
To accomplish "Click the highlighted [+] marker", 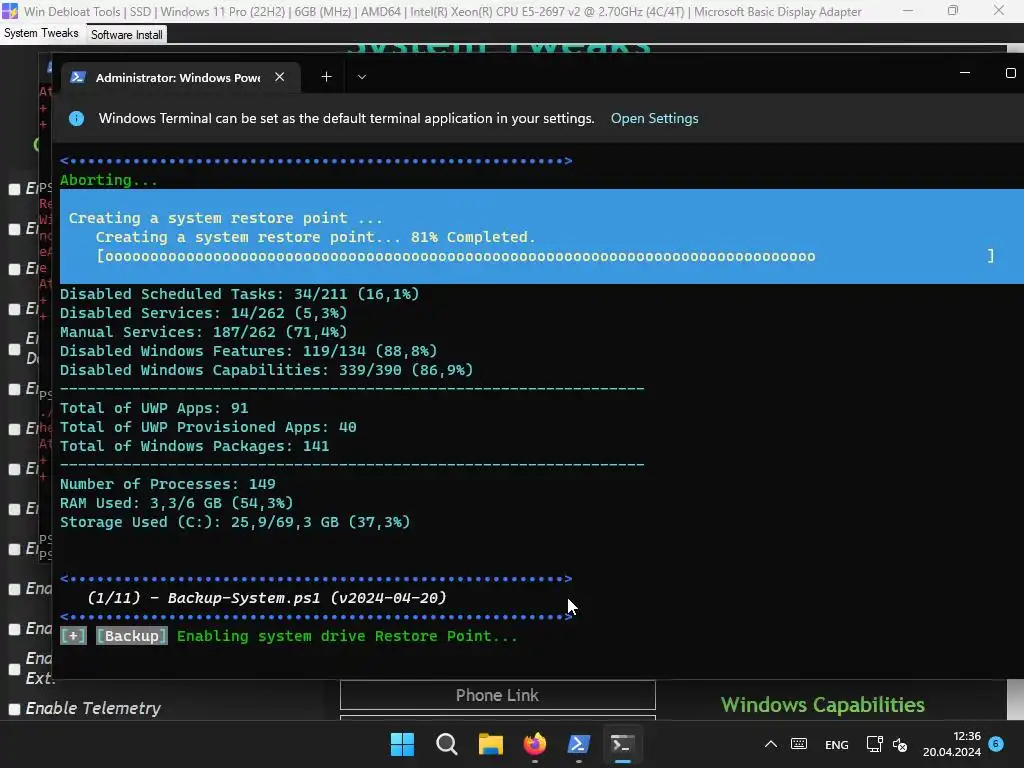I will tap(73, 636).
